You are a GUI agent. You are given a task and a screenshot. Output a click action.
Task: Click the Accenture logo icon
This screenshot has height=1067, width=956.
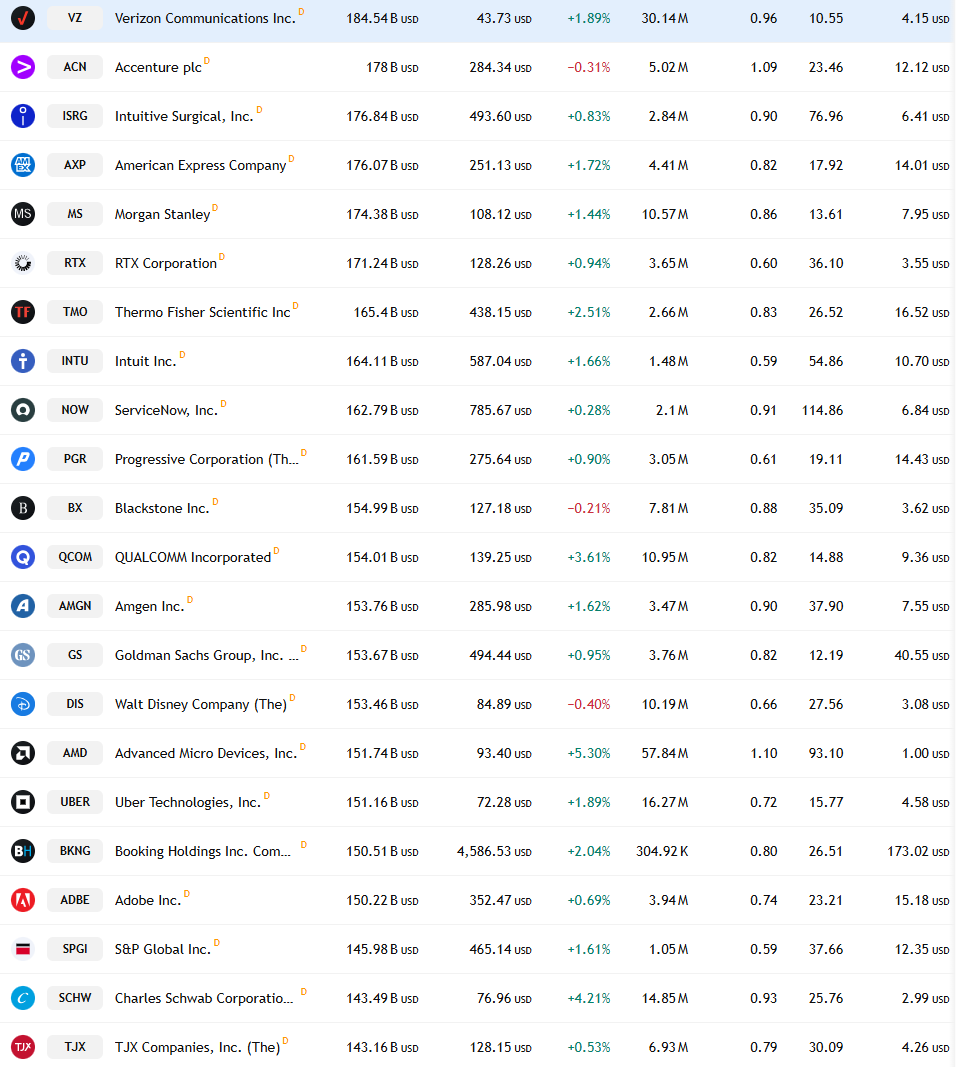22,67
